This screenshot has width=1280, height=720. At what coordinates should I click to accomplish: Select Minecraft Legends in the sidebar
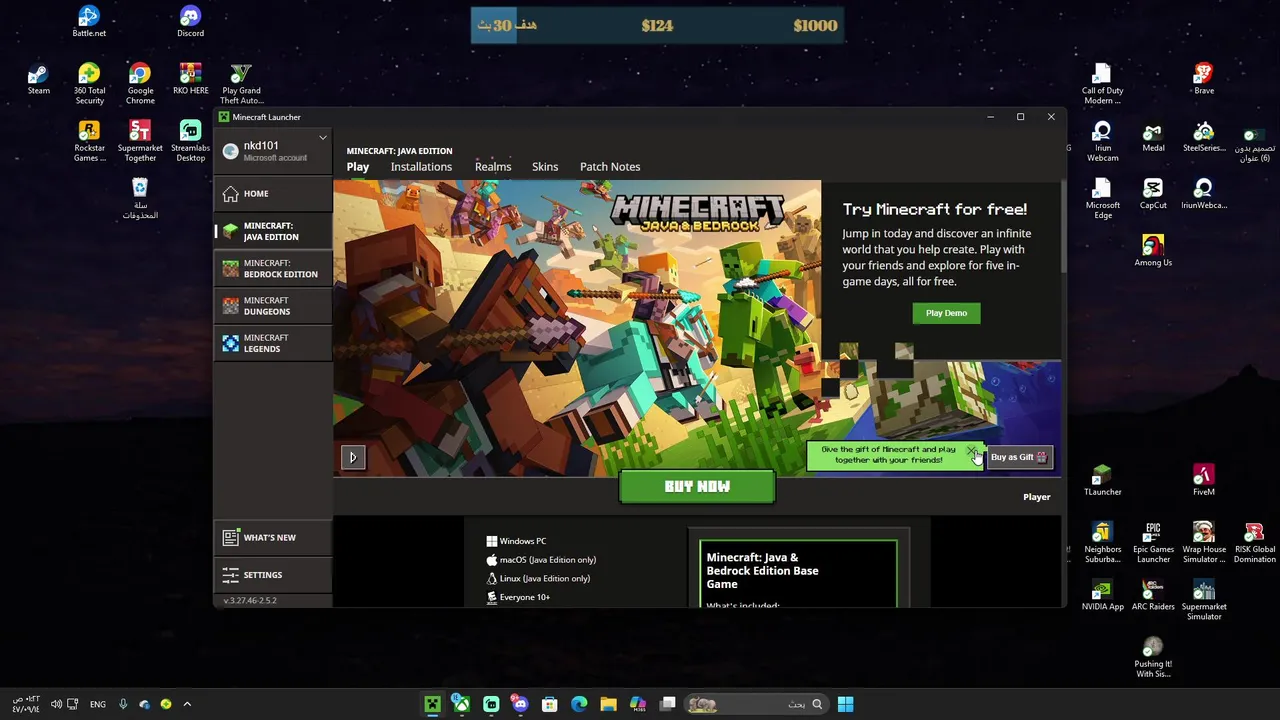click(273, 343)
